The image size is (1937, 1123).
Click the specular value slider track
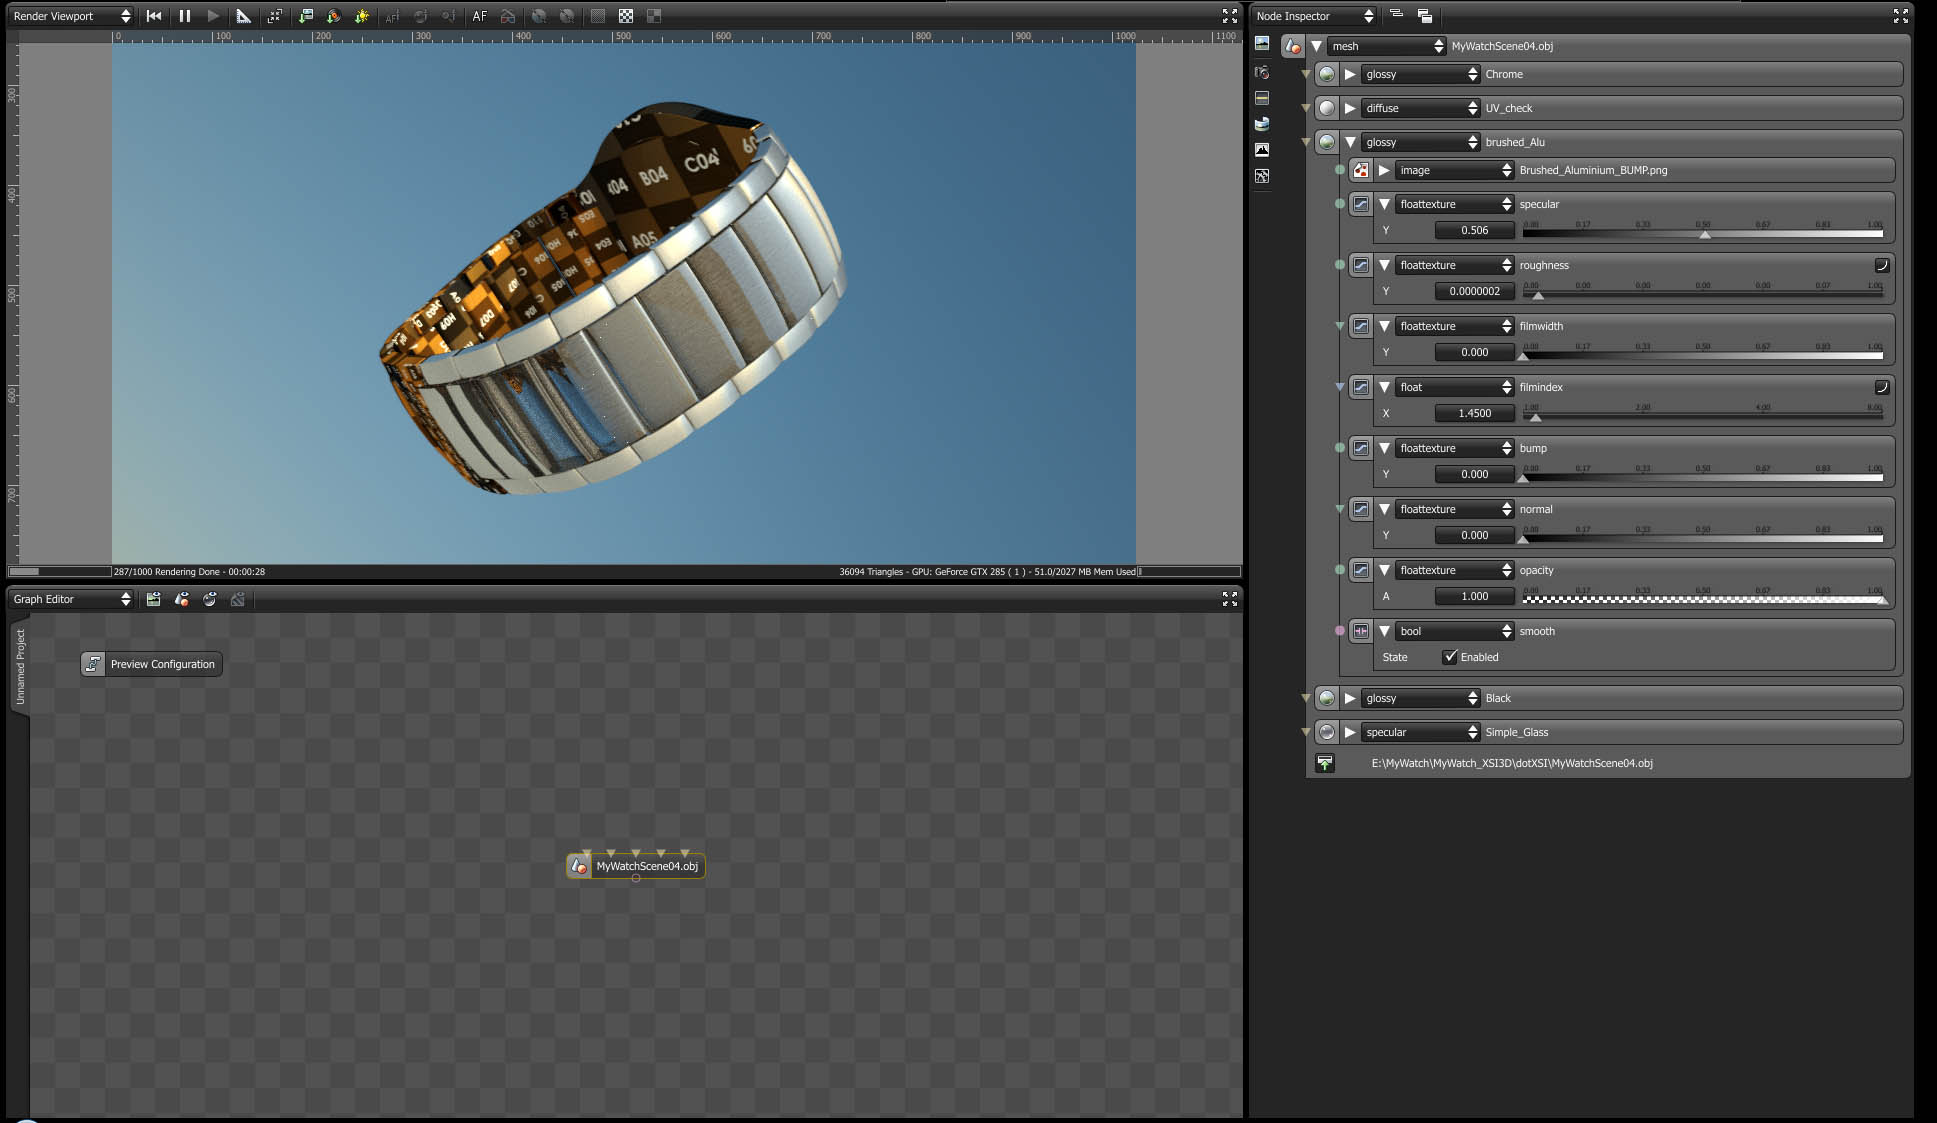point(1702,234)
